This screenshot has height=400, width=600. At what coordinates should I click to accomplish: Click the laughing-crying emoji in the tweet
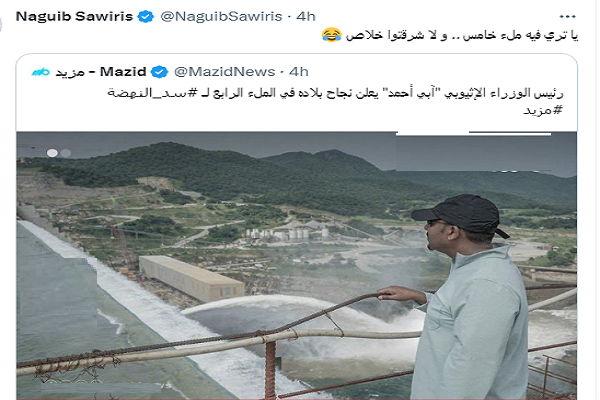(x=331, y=35)
